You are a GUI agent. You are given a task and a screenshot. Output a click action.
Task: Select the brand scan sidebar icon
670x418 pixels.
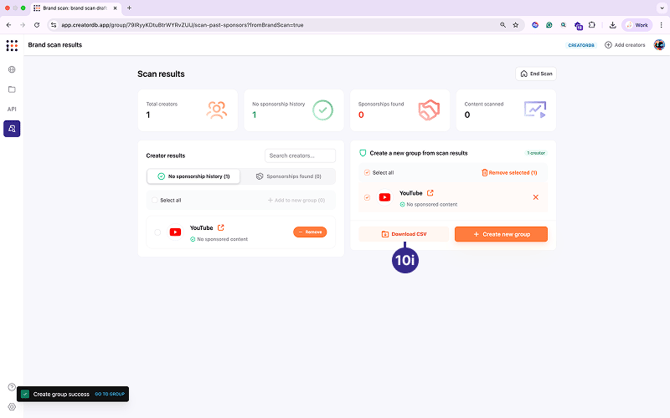click(12, 128)
